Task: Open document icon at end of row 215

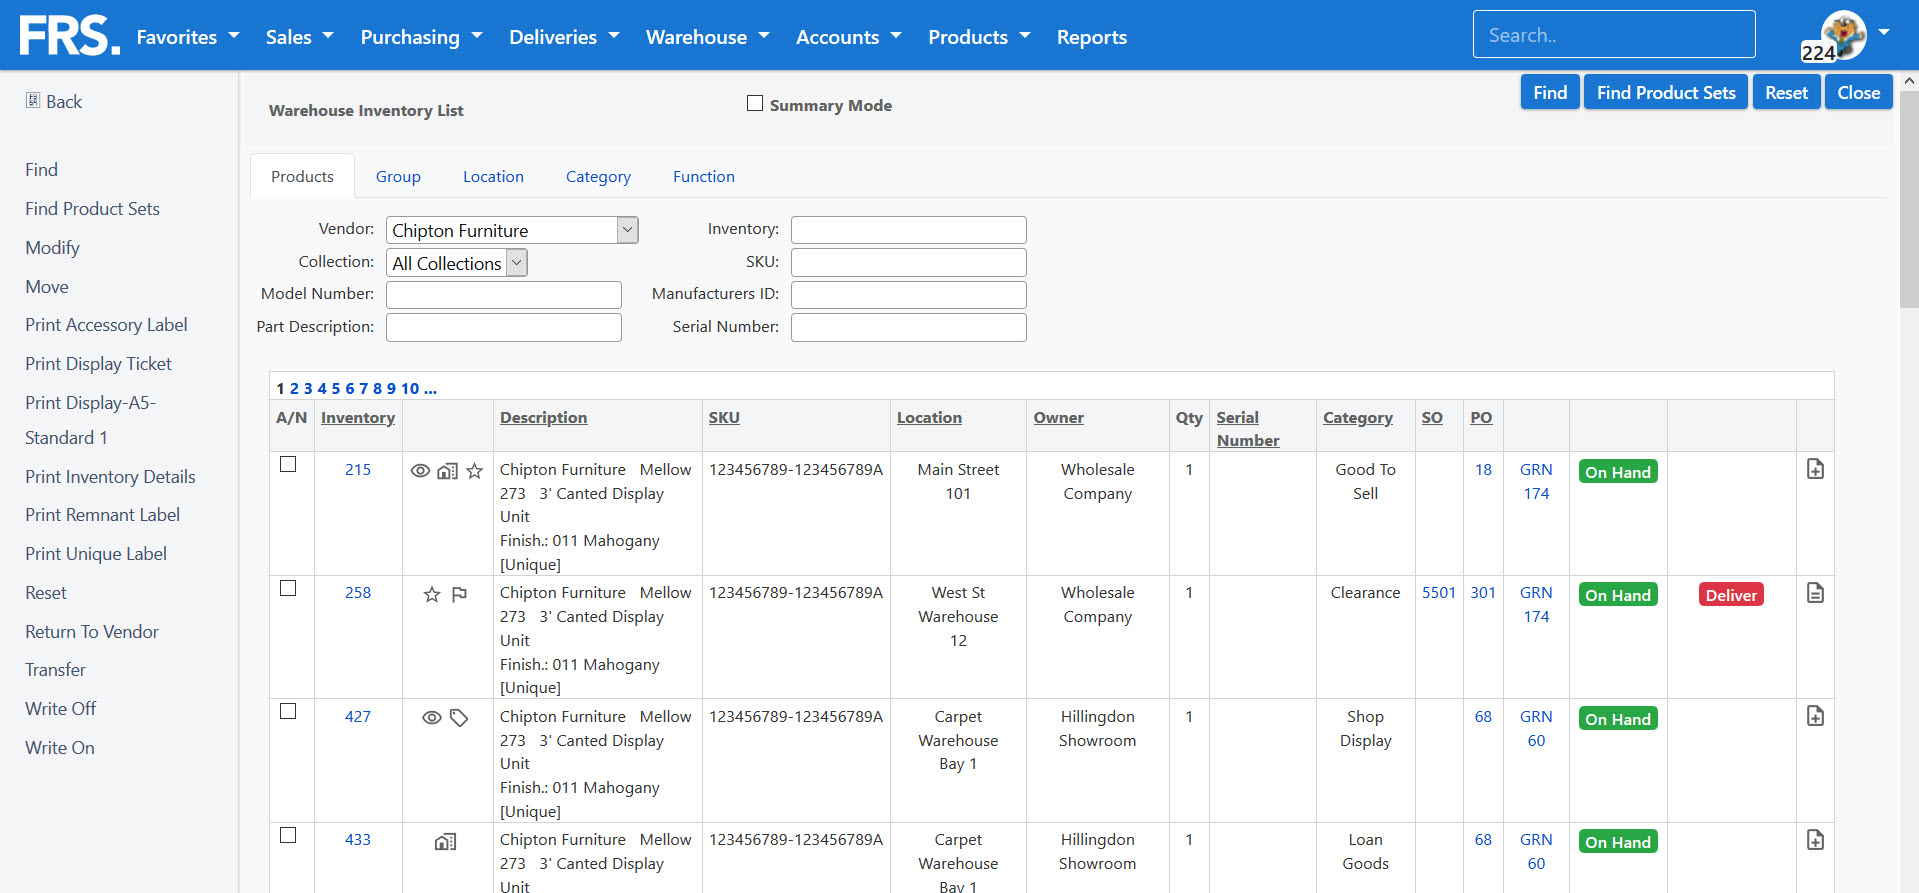Action: [1815, 469]
